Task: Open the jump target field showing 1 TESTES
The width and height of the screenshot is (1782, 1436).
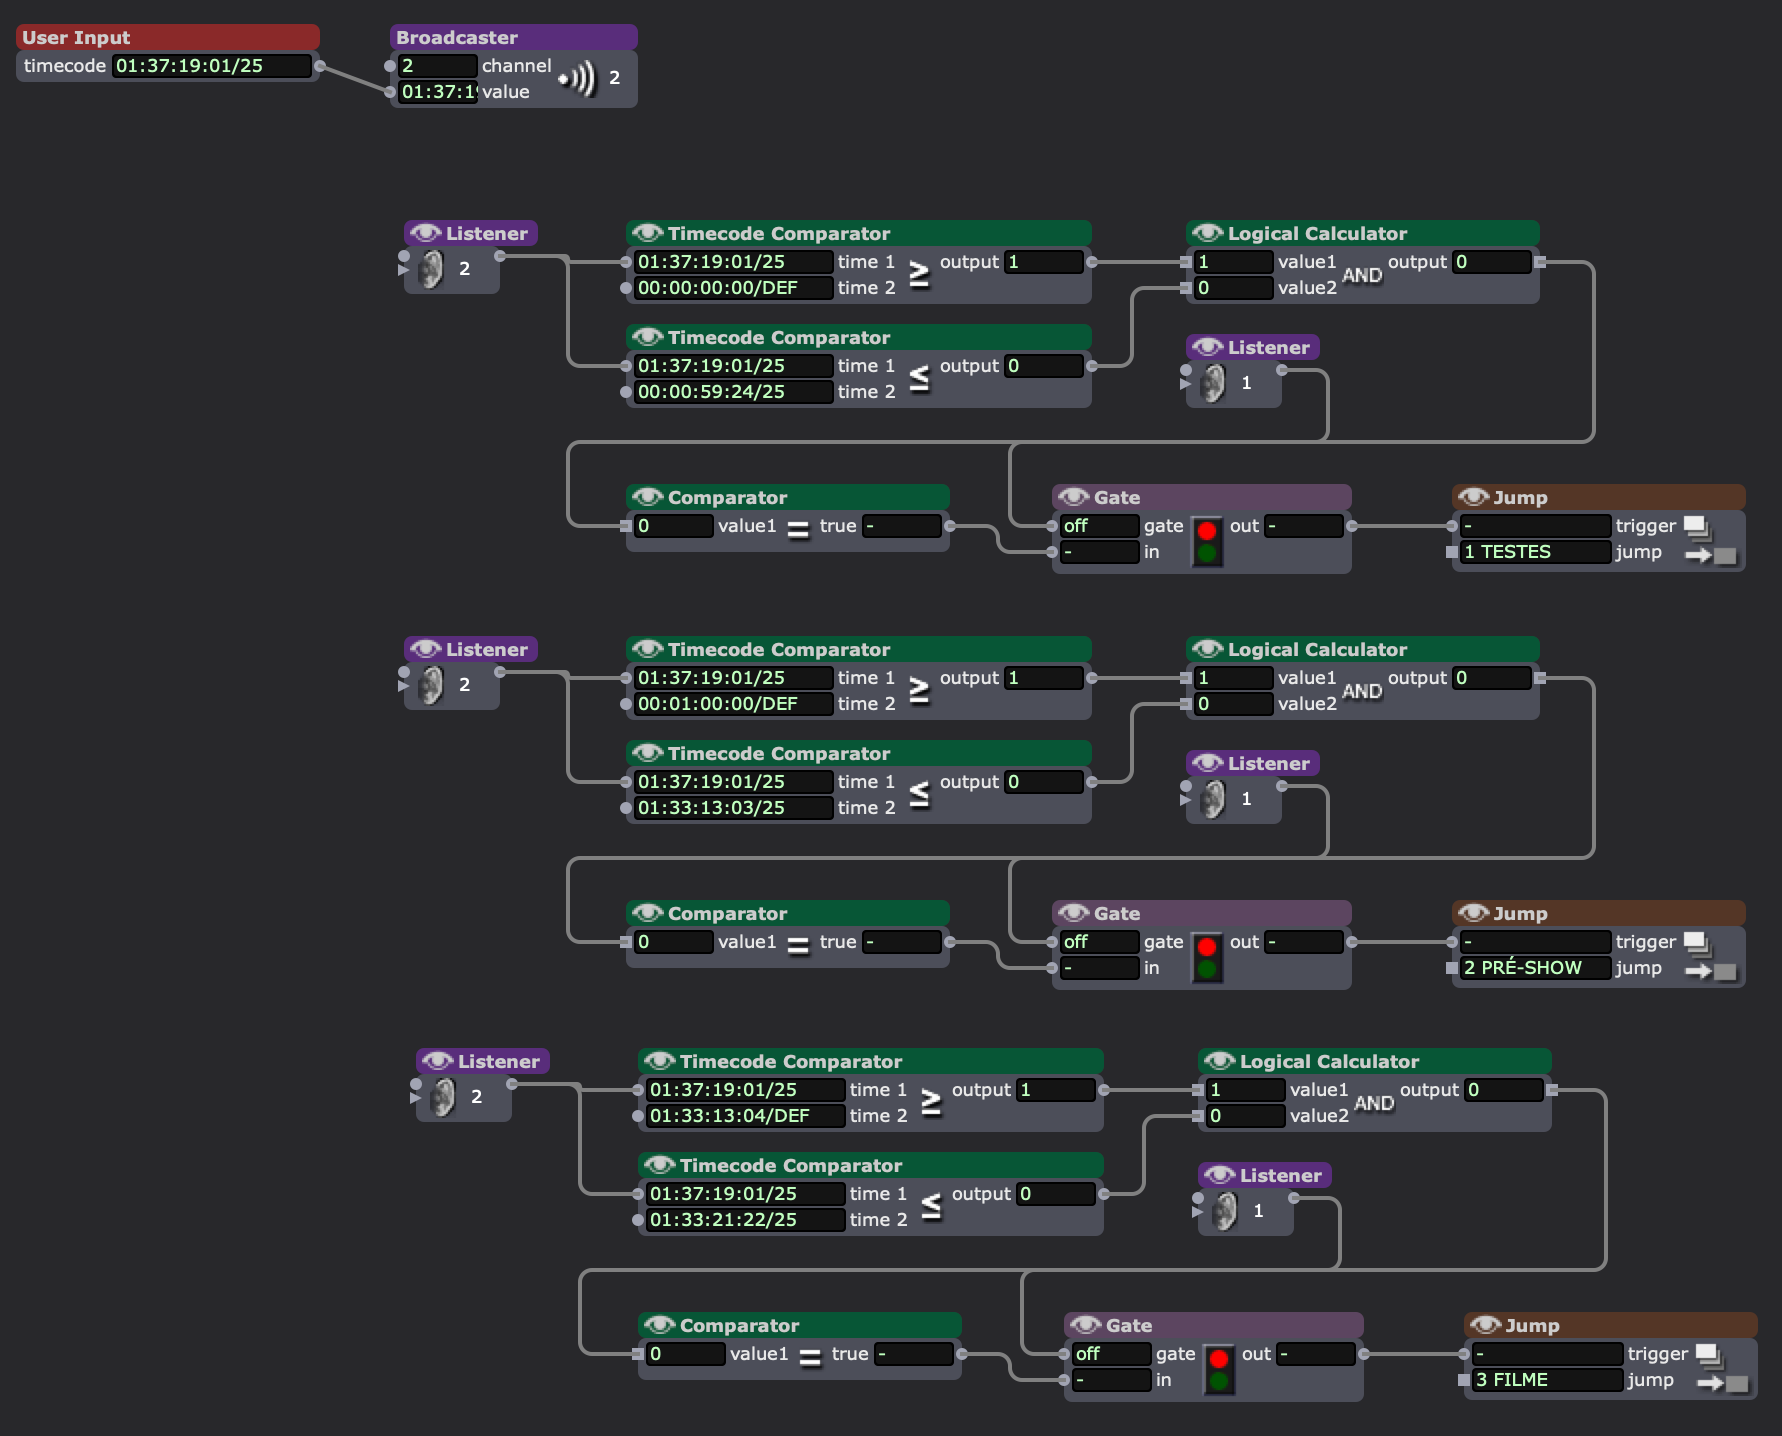Action: pos(1534,552)
